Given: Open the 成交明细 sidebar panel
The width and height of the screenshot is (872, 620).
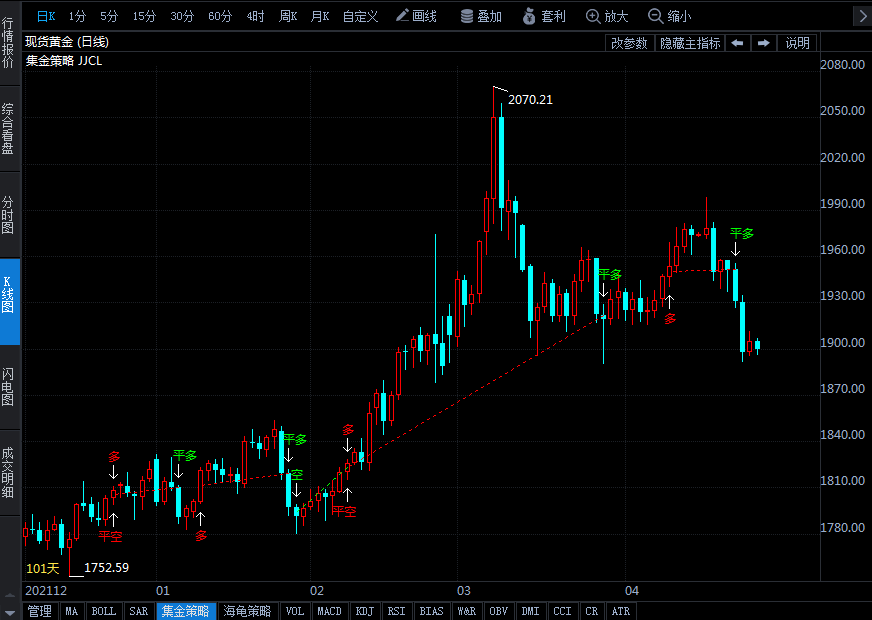Looking at the screenshot, I should pyautogui.click(x=8, y=473).
